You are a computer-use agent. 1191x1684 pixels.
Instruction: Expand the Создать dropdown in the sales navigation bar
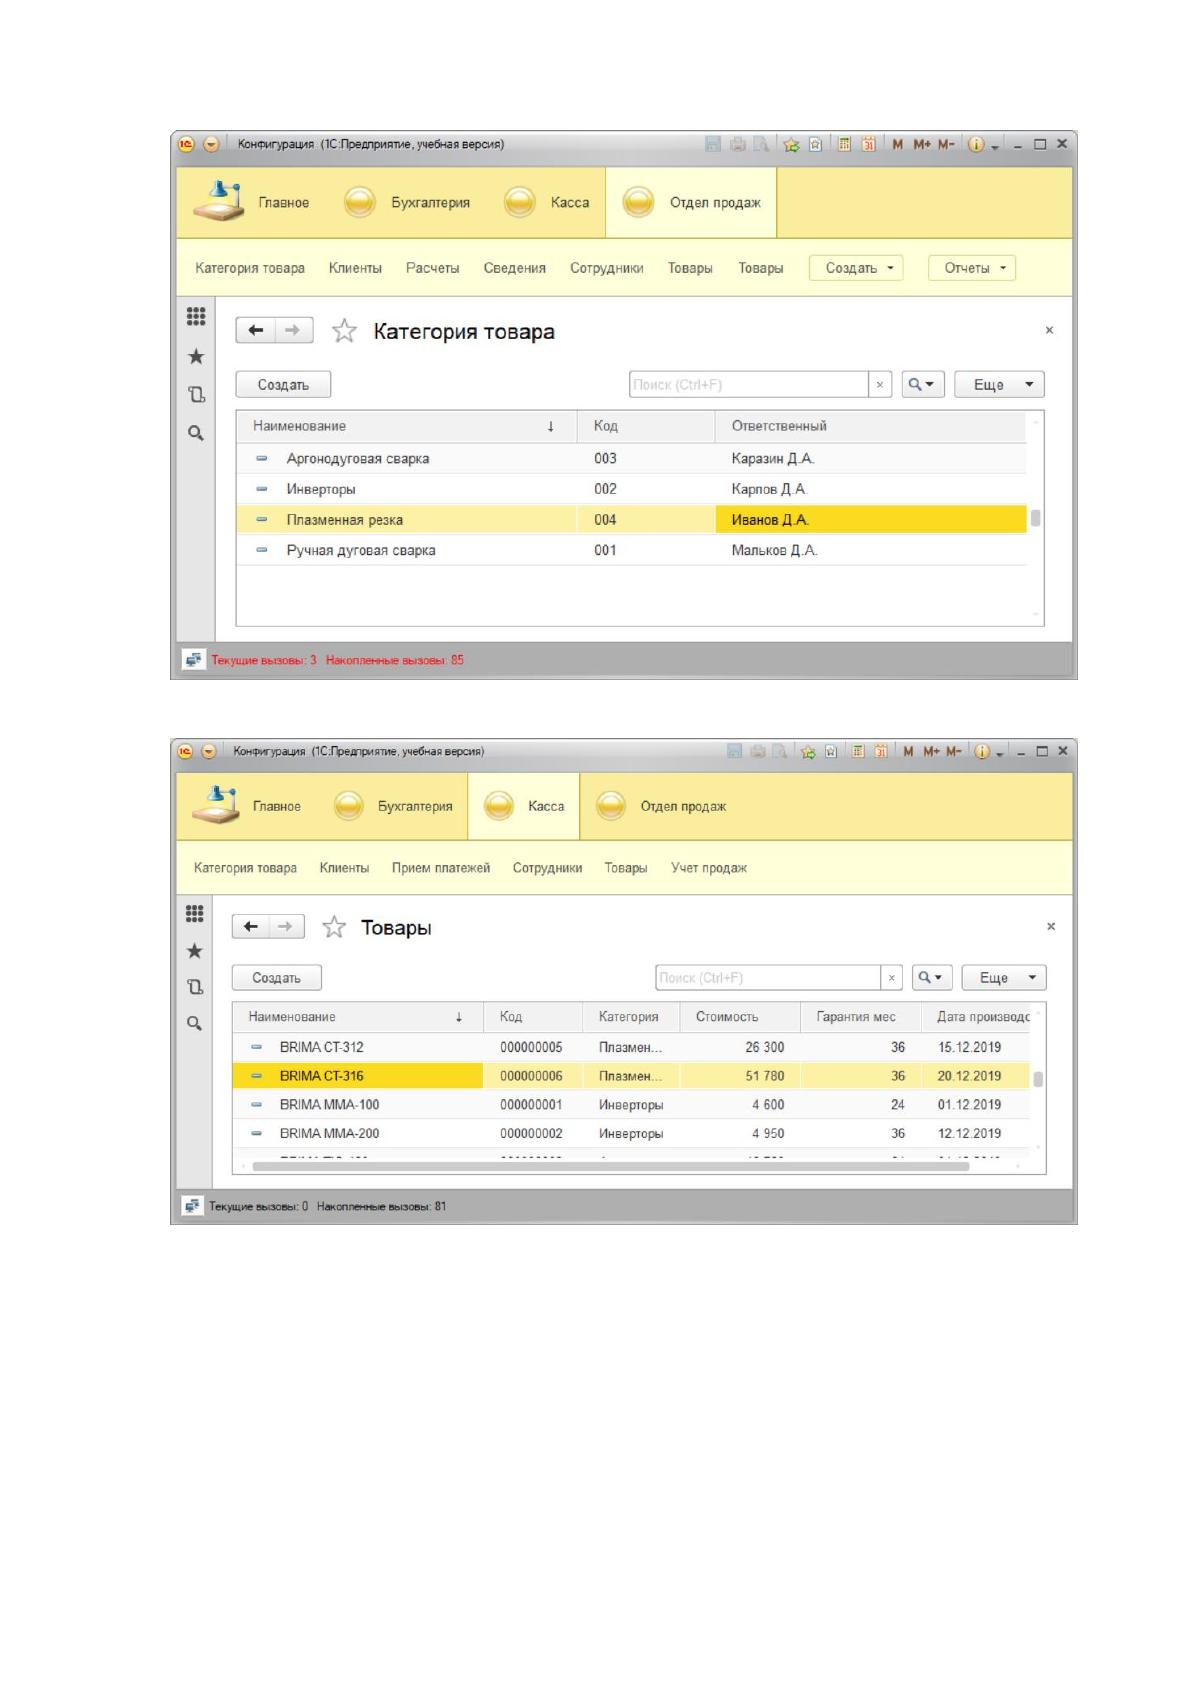point(856,268)
